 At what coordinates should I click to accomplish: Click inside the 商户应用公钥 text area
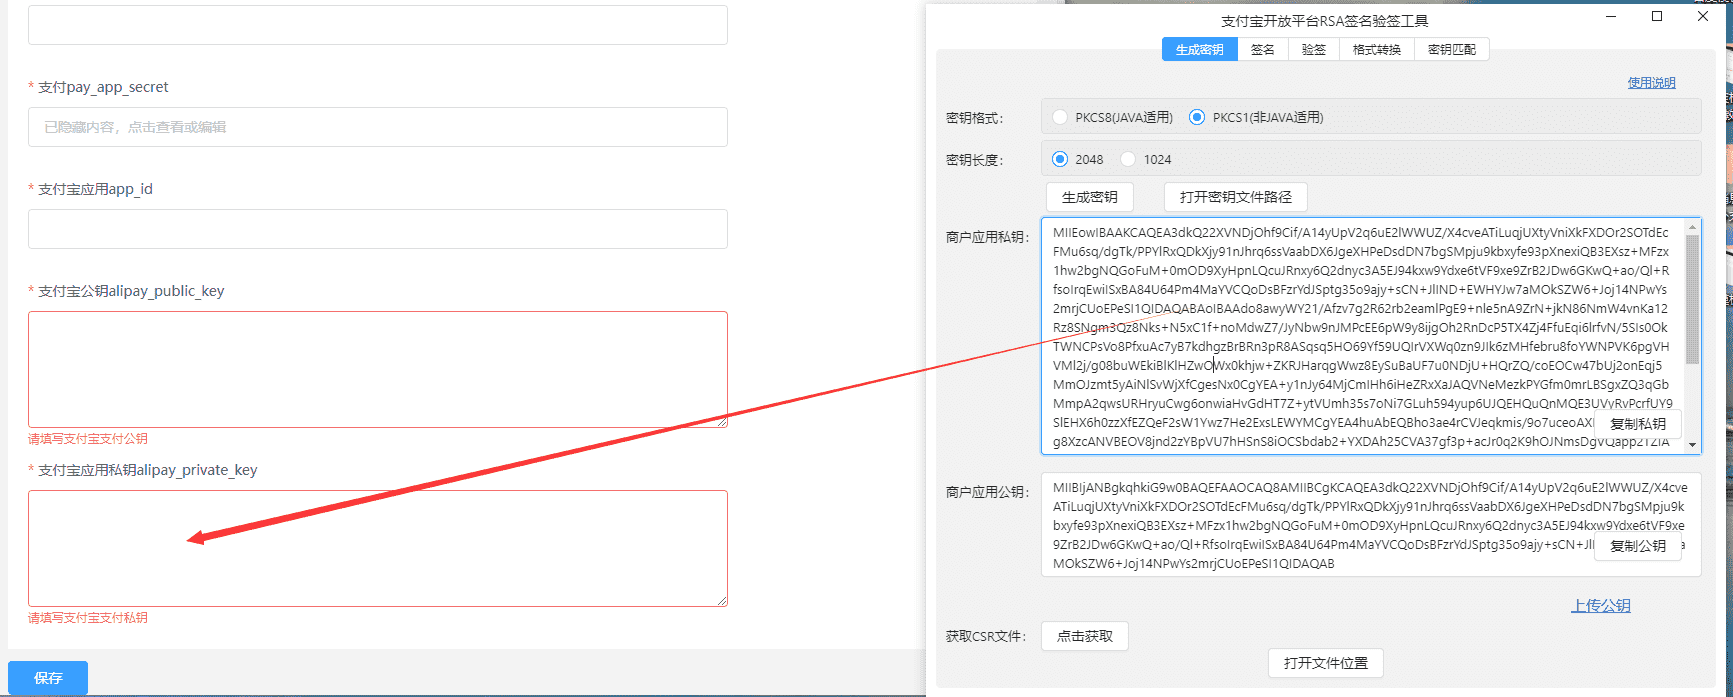pyautogui.click(x=1370, y=525)
